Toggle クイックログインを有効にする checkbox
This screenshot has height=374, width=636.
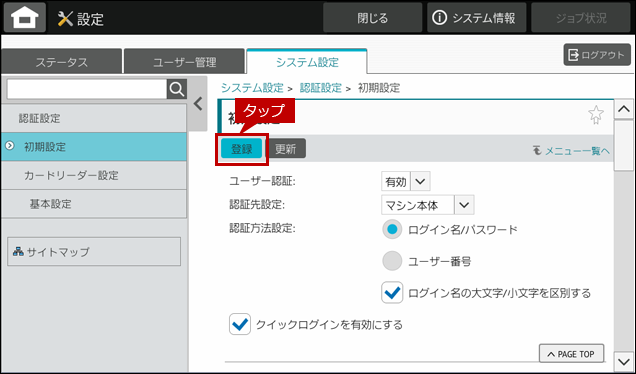[240, 324]
